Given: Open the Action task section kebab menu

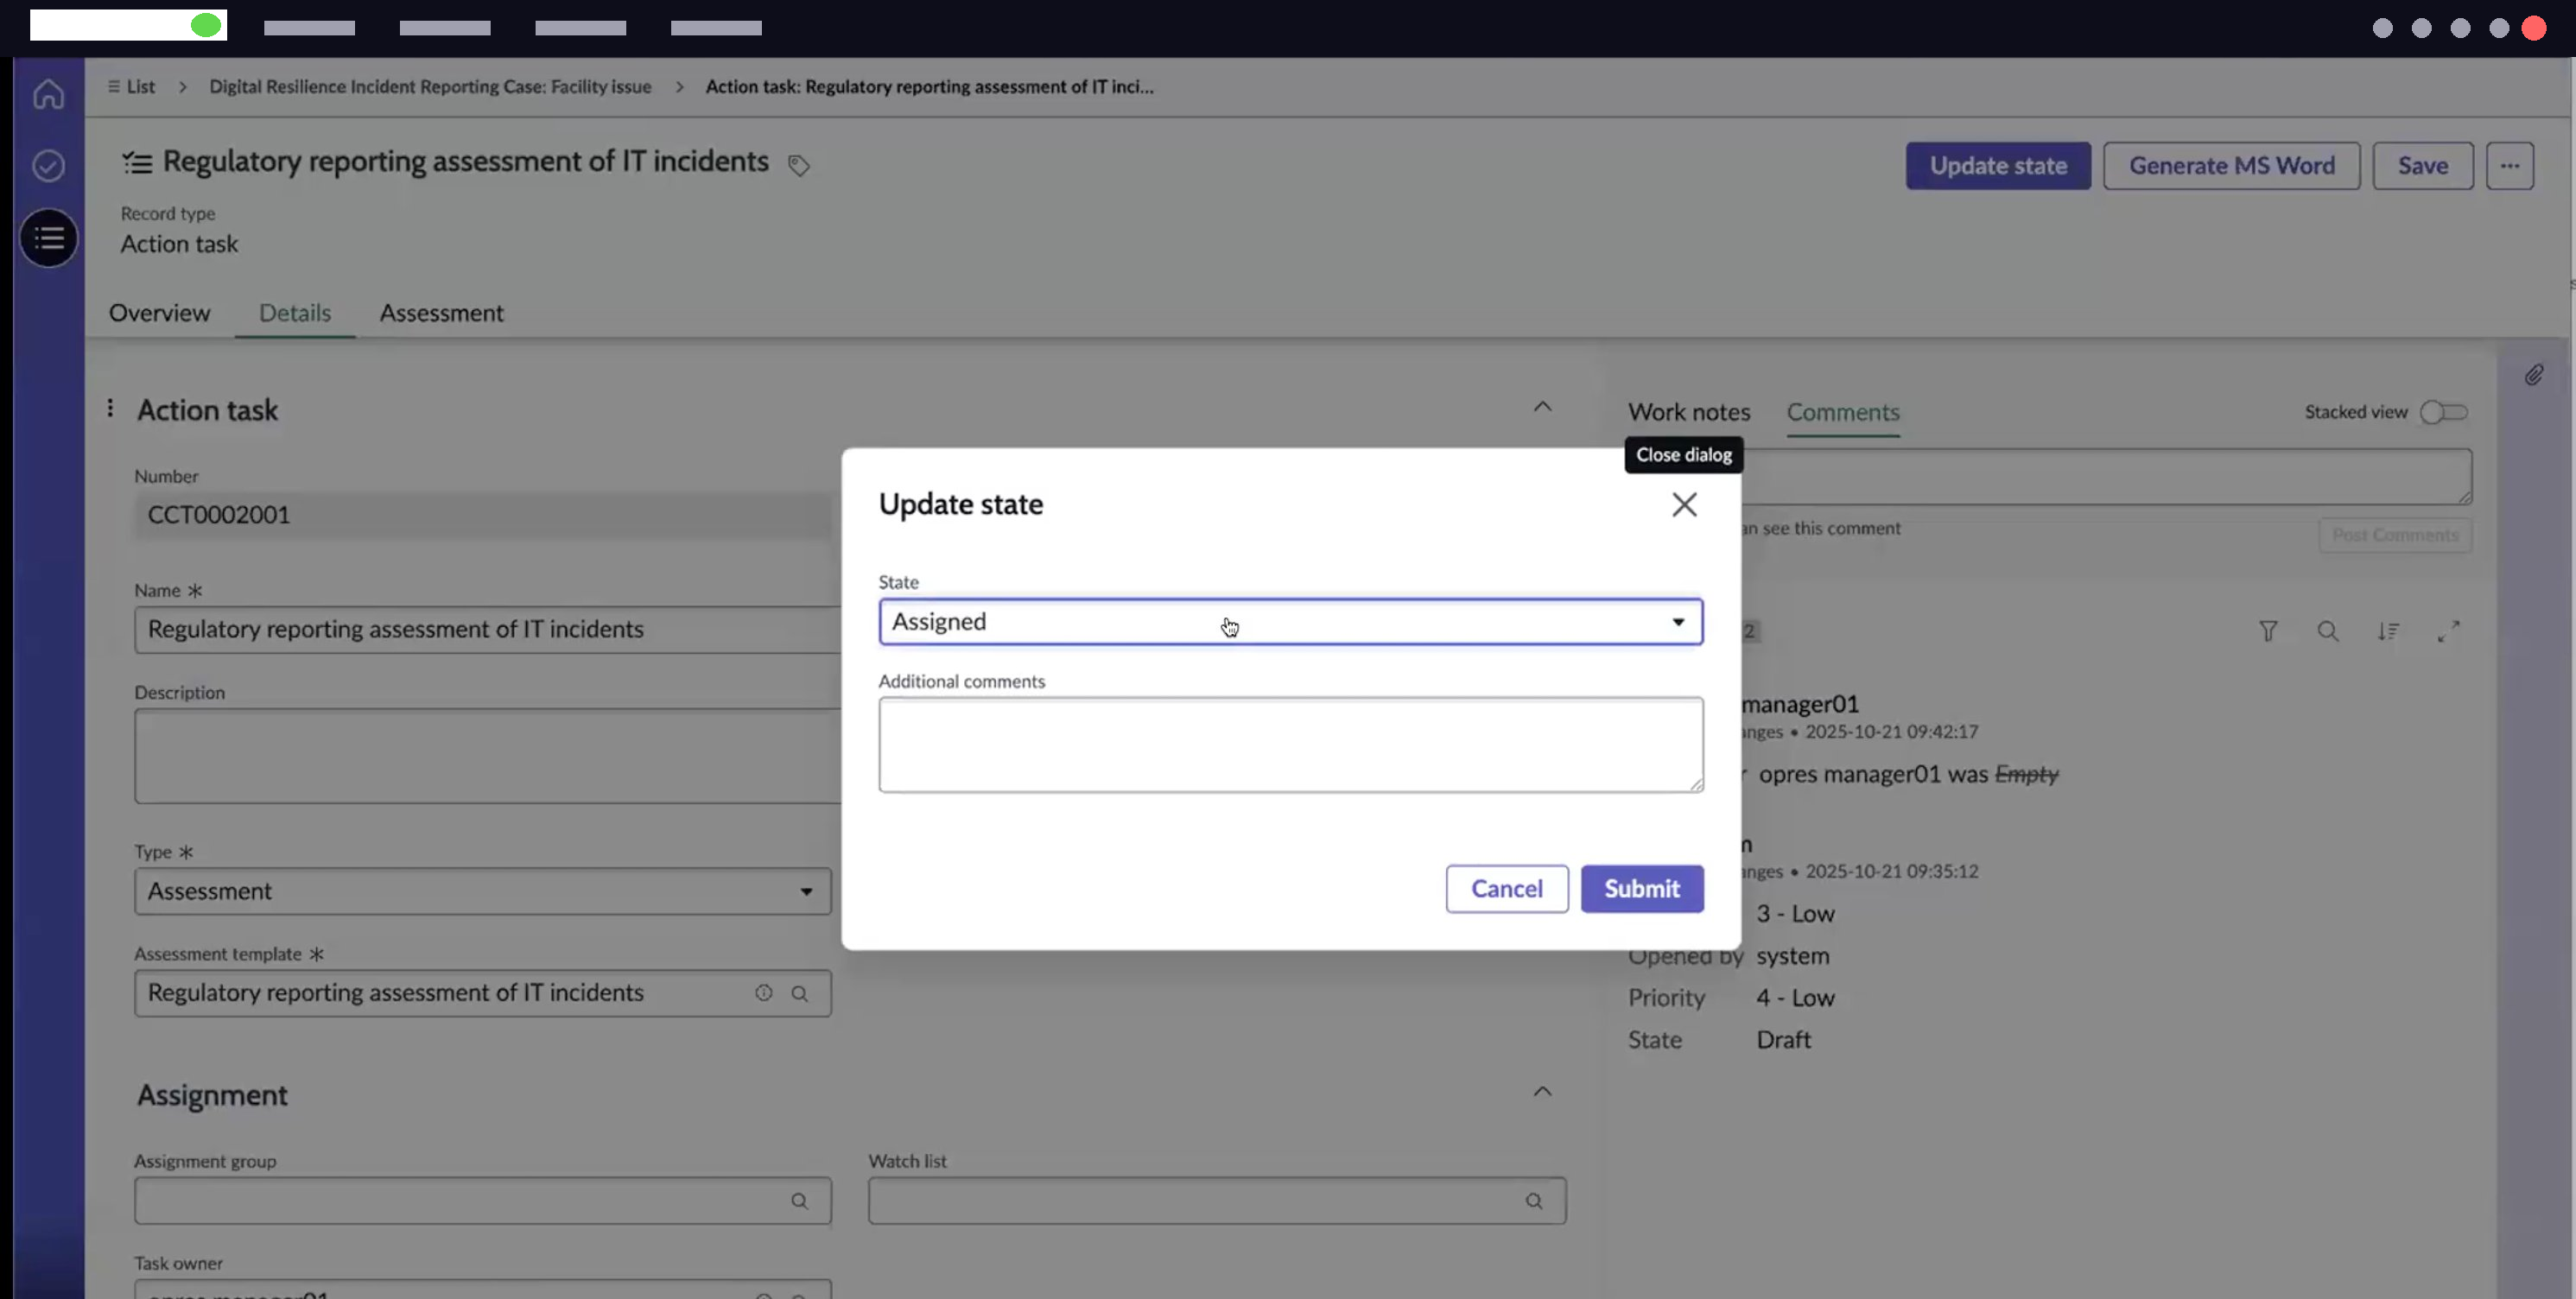Looking at the screenshot, I should point(110,408).
